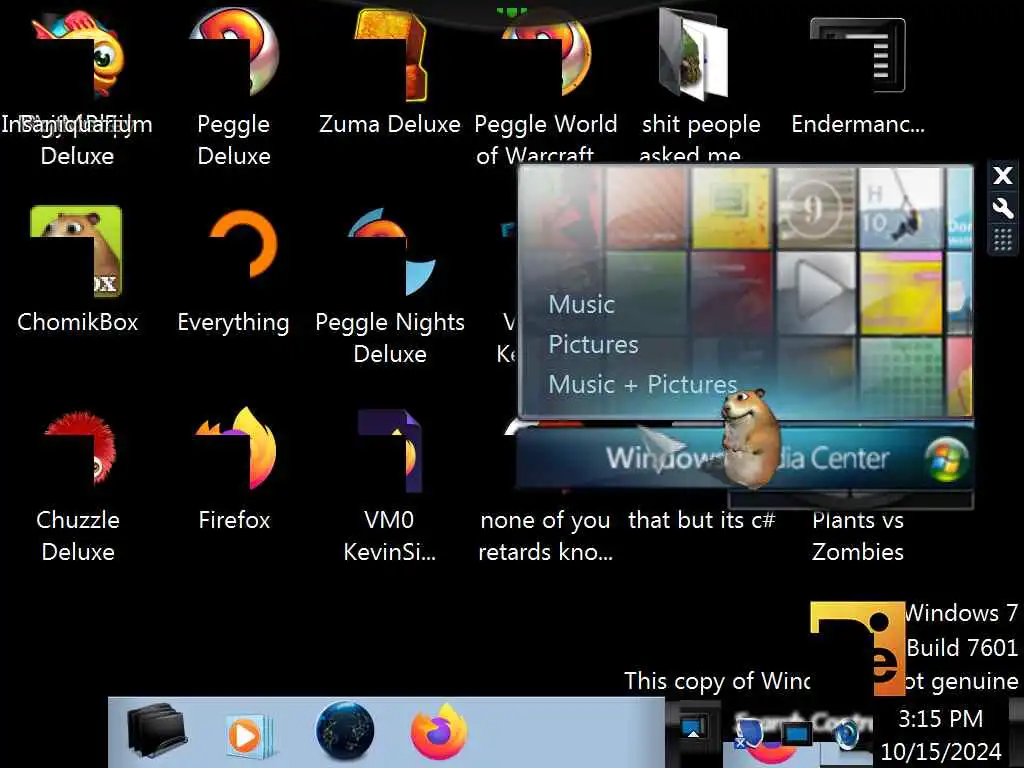Open the volume speaker tray icon

coord(847,735)
